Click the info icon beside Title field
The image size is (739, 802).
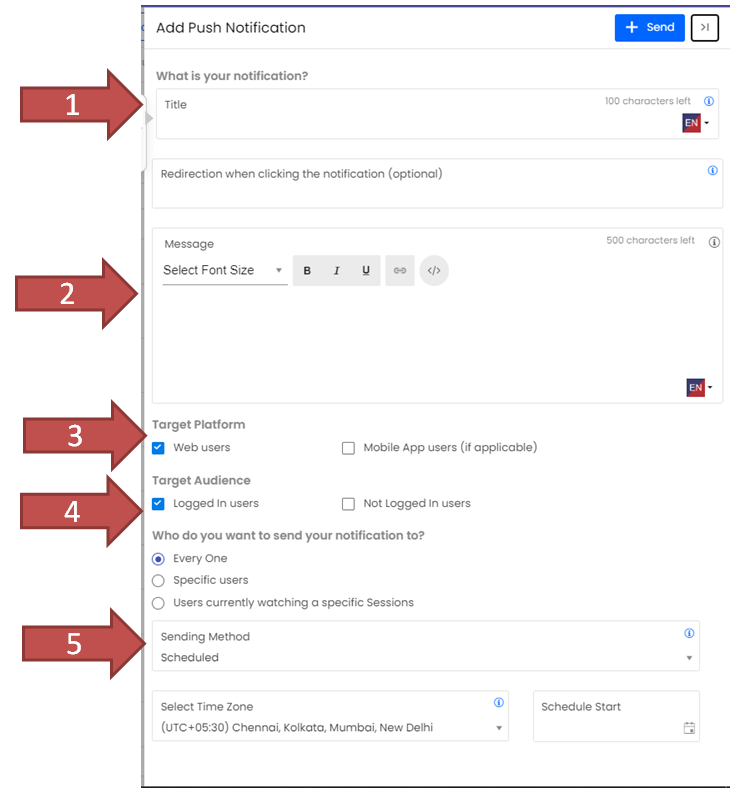click(709, 102)
